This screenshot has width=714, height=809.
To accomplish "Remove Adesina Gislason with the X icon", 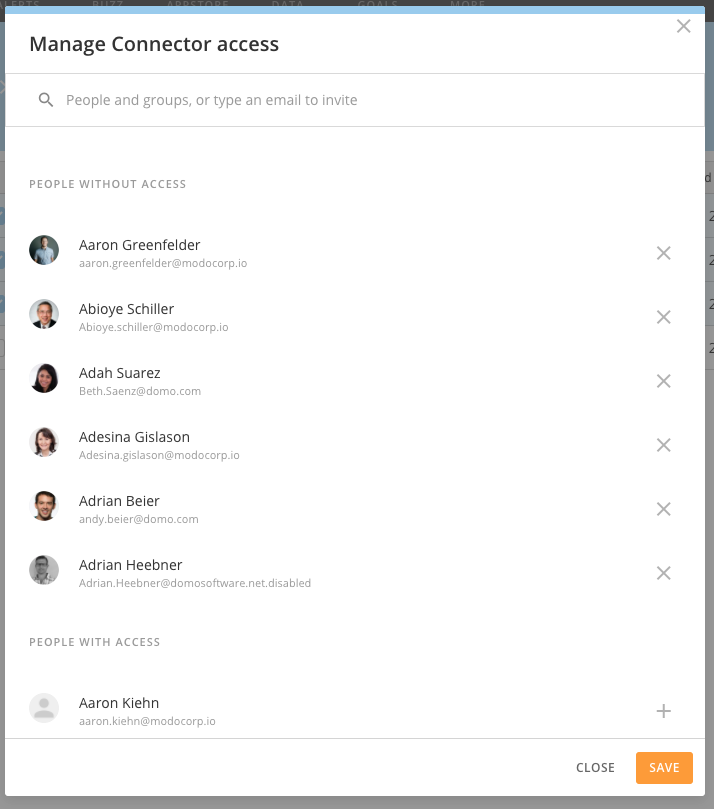I will 663,445.
